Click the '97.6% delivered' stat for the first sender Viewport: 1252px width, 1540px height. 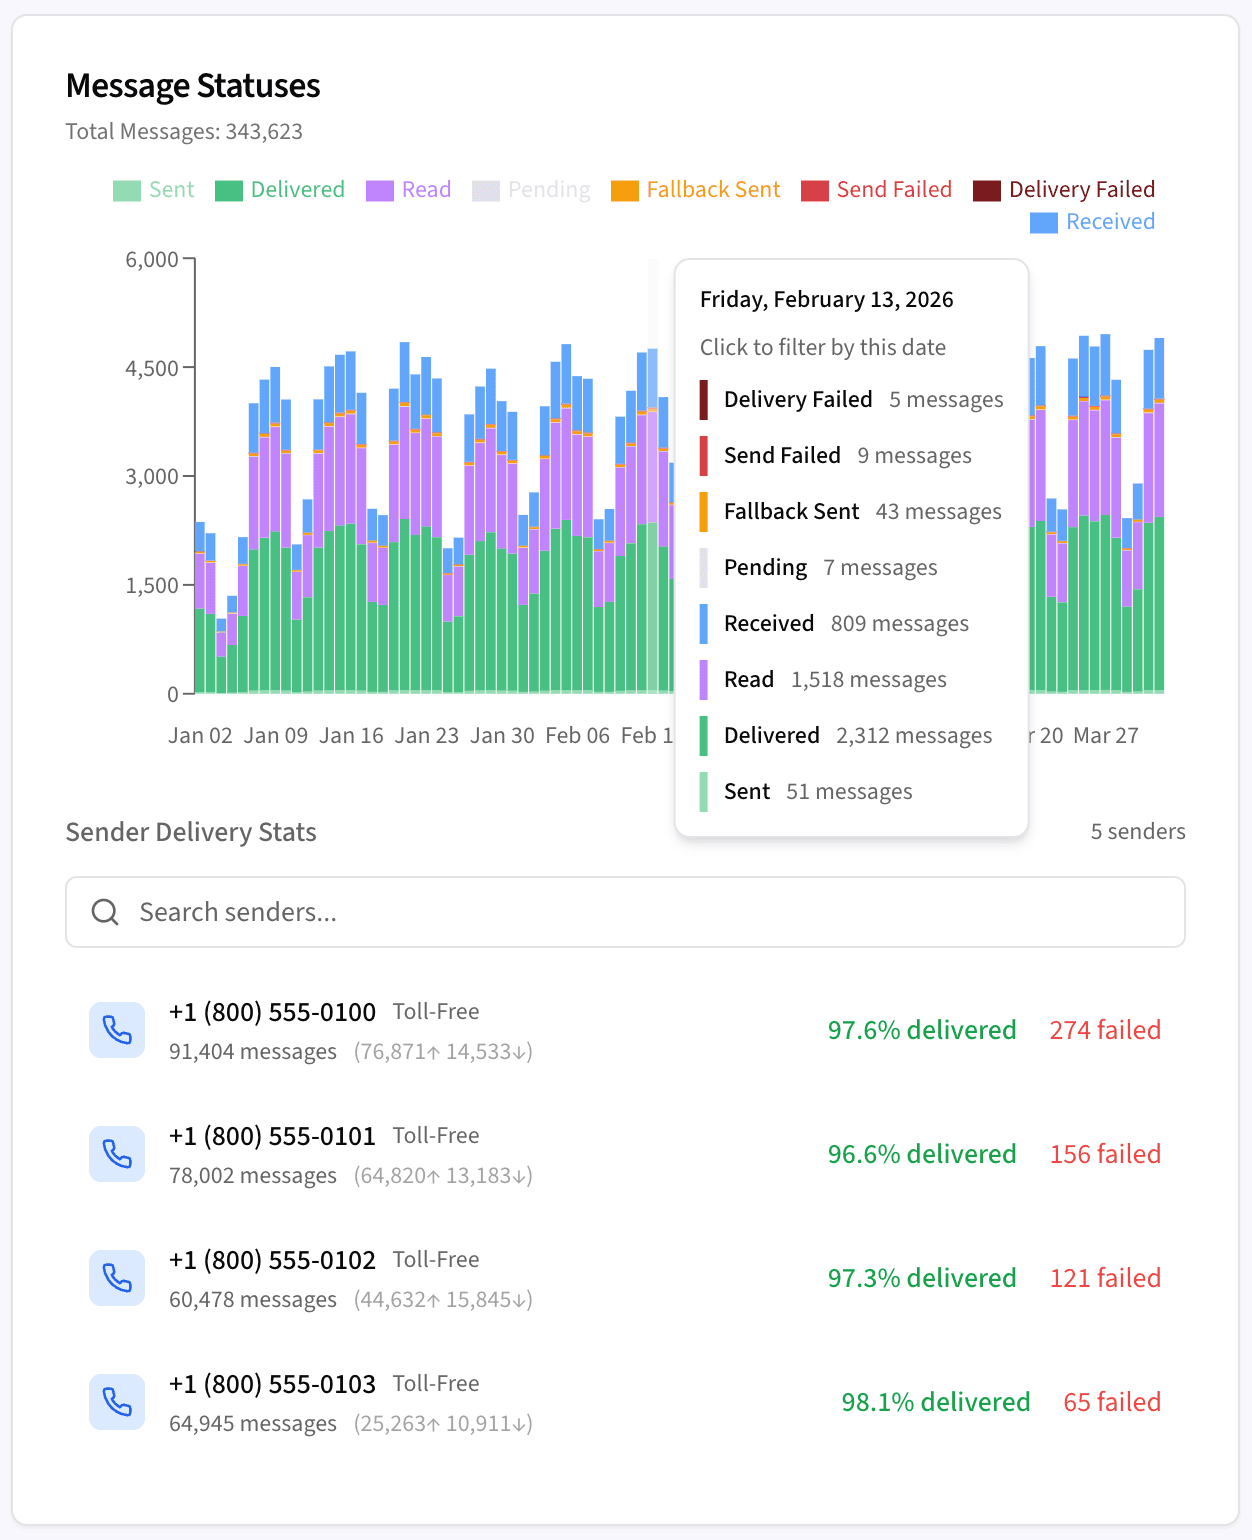(x=921, y=1029)
